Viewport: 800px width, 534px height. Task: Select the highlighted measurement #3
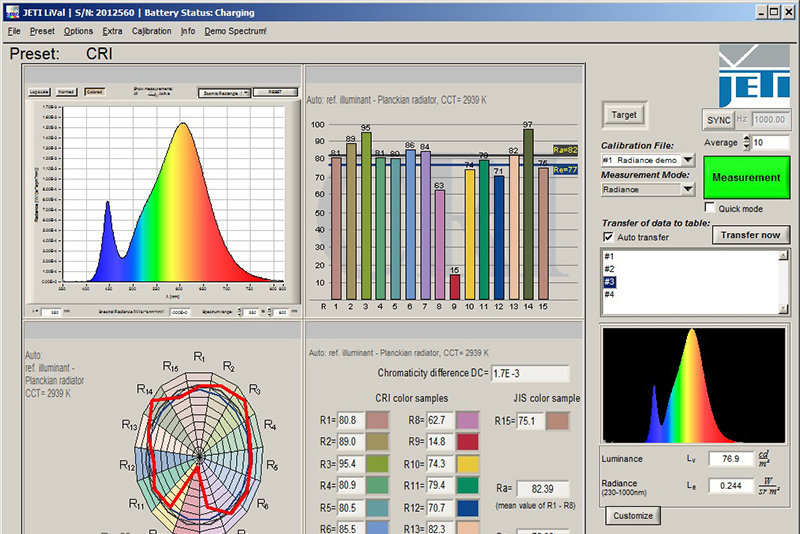pyautogui.click(x=609, y=282)
